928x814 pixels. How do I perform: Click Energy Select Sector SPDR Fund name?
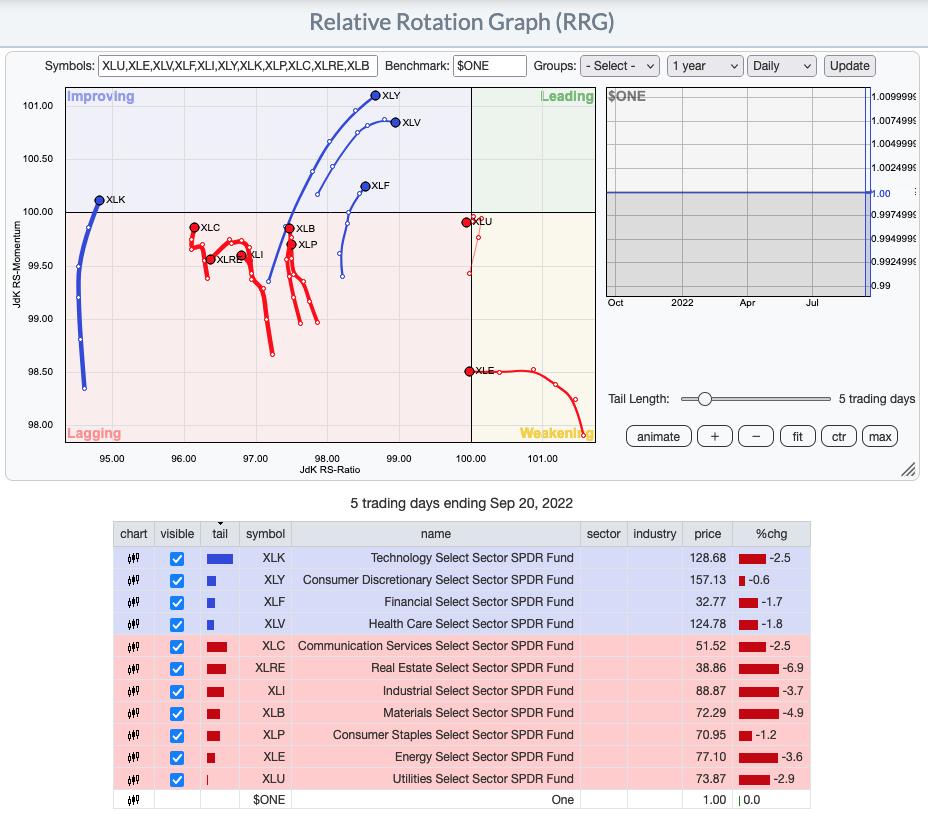point(484,757)
